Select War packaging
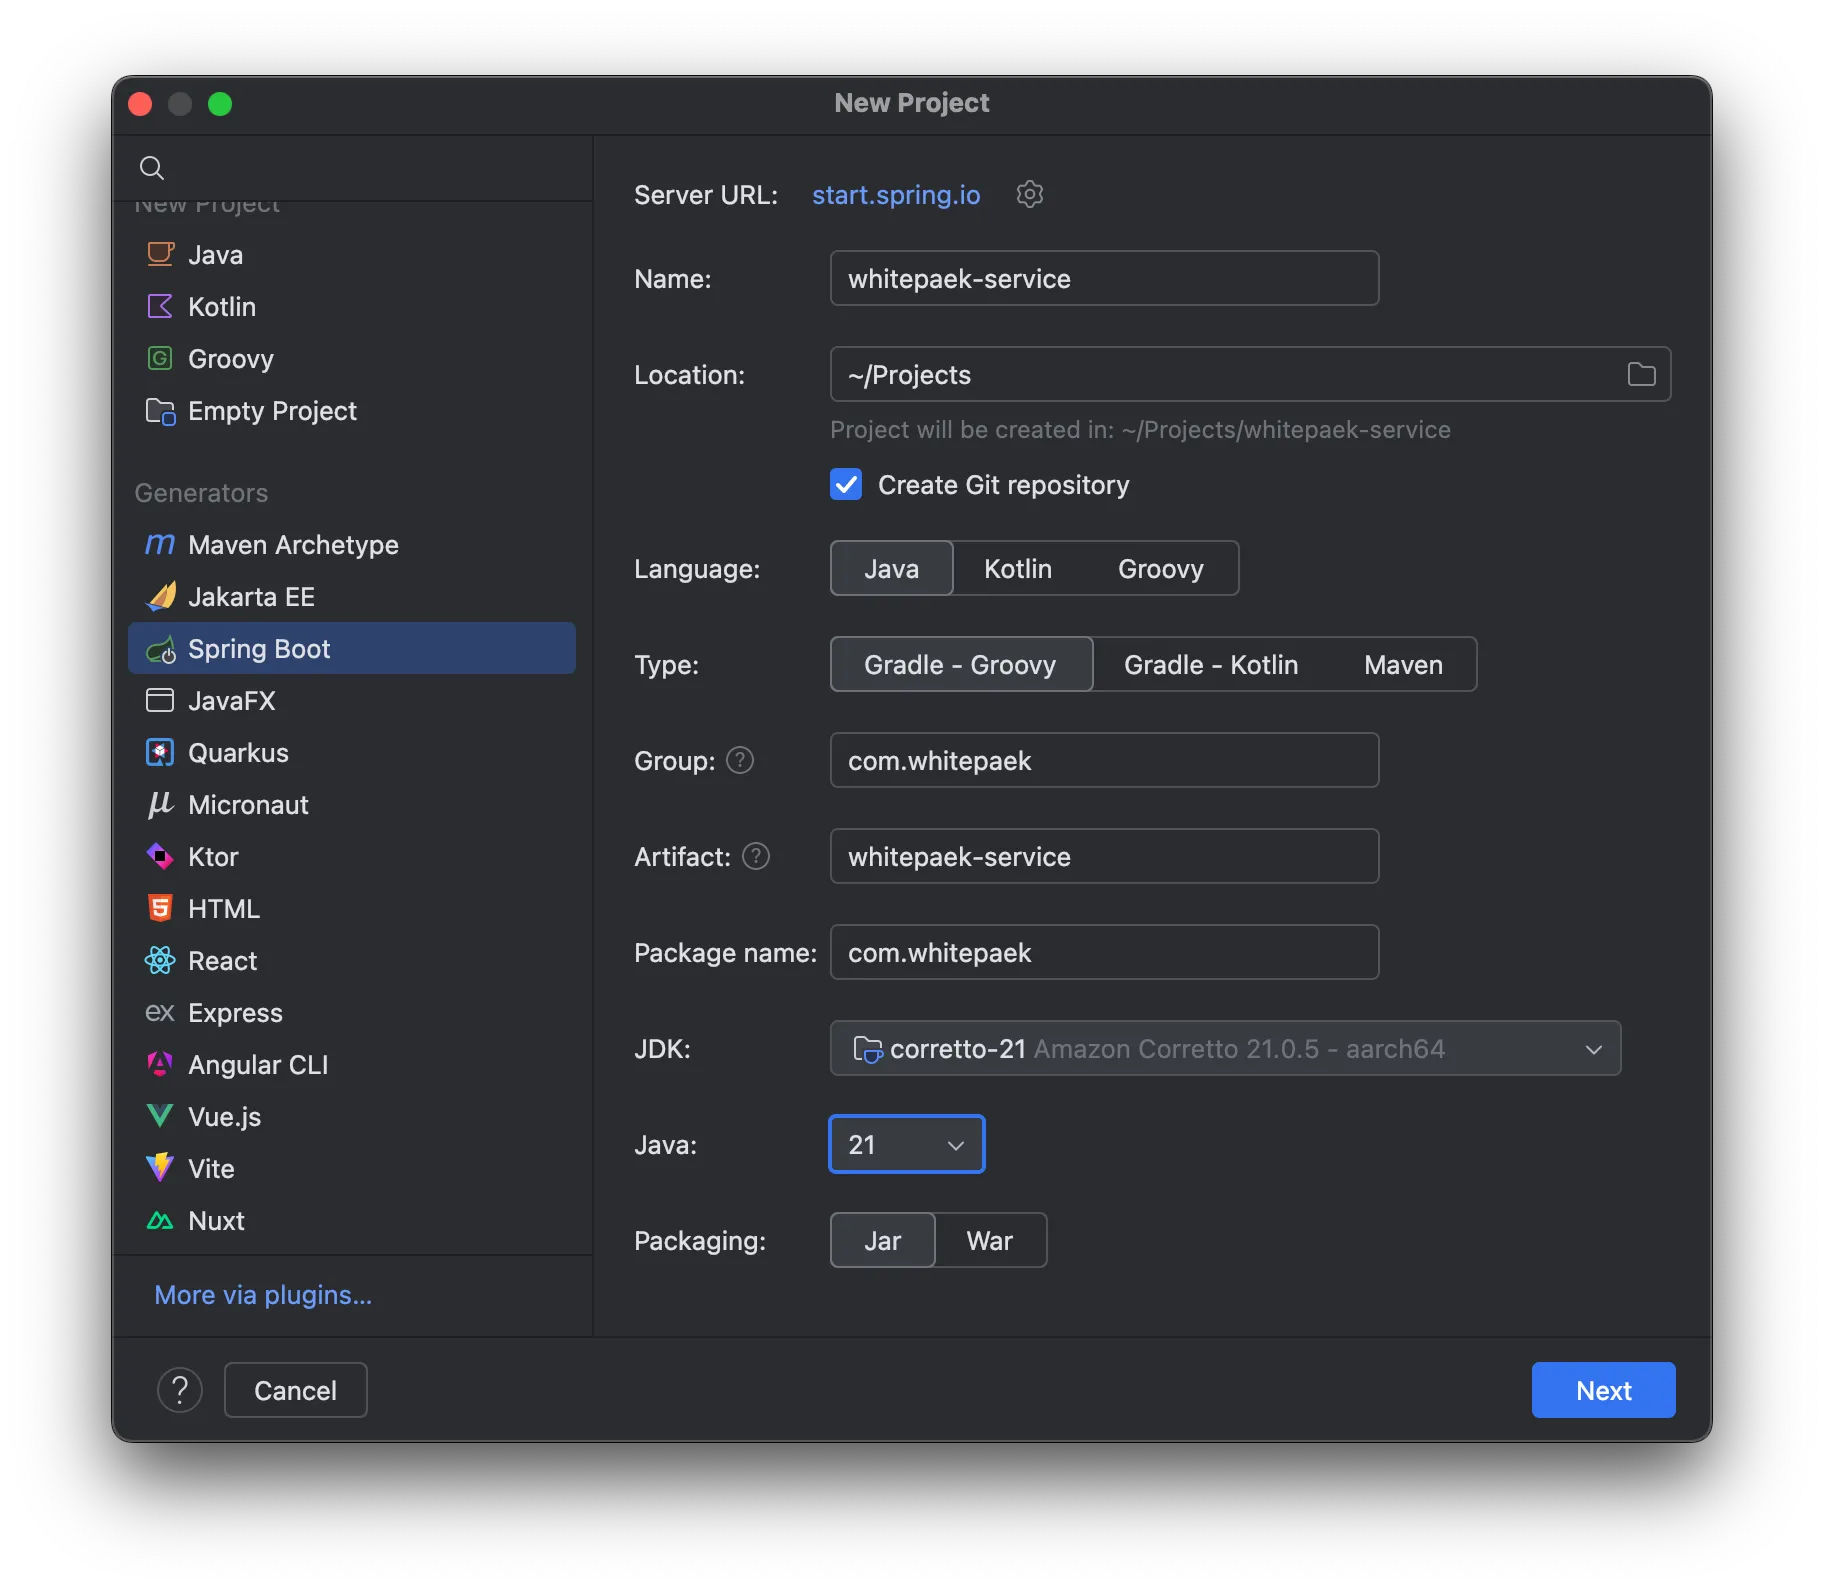1824x1590 pixels. click(989, 1240)
